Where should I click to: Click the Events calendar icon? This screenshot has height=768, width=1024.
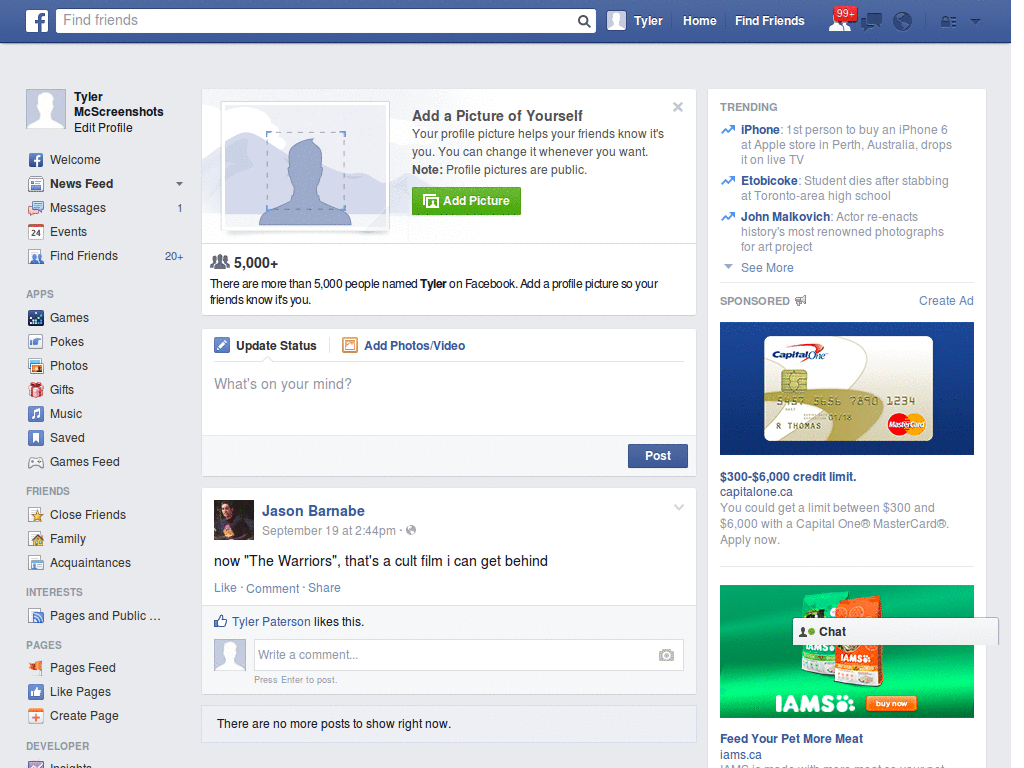coord(36,232)
